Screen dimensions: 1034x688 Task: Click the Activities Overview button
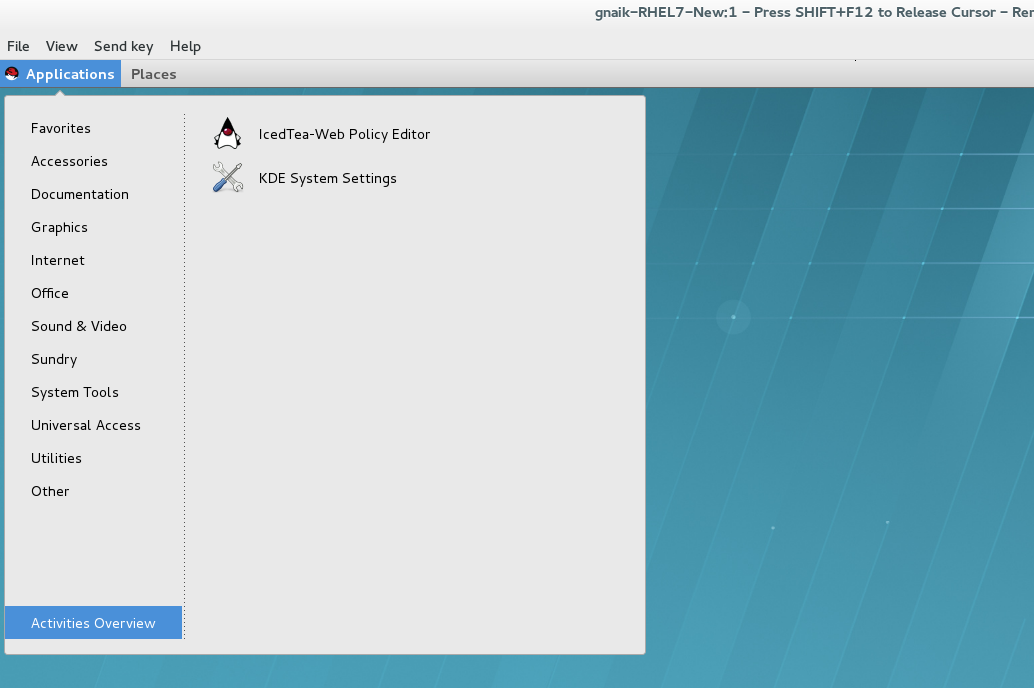tap(93, 622)
